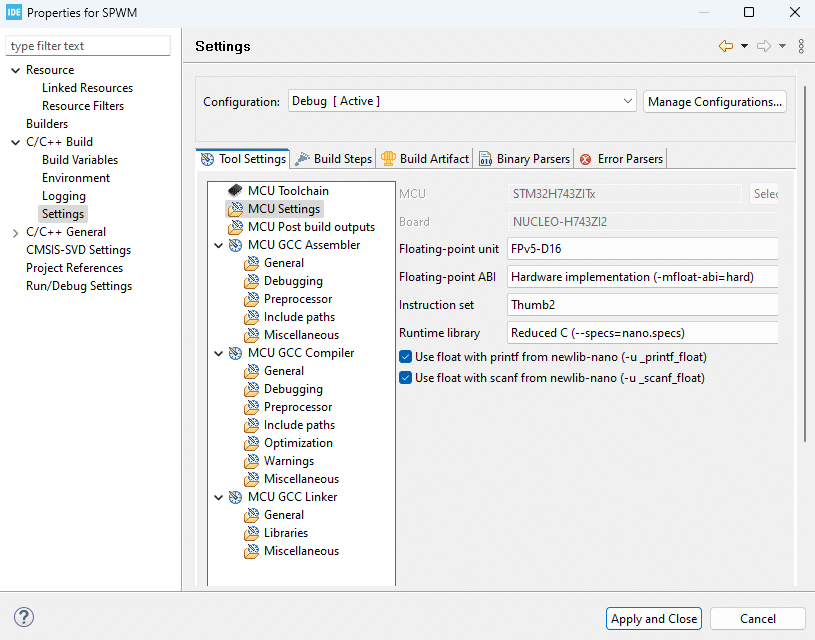
Task: Go back with the yellow arrow icon
Action: pos(726,46)
